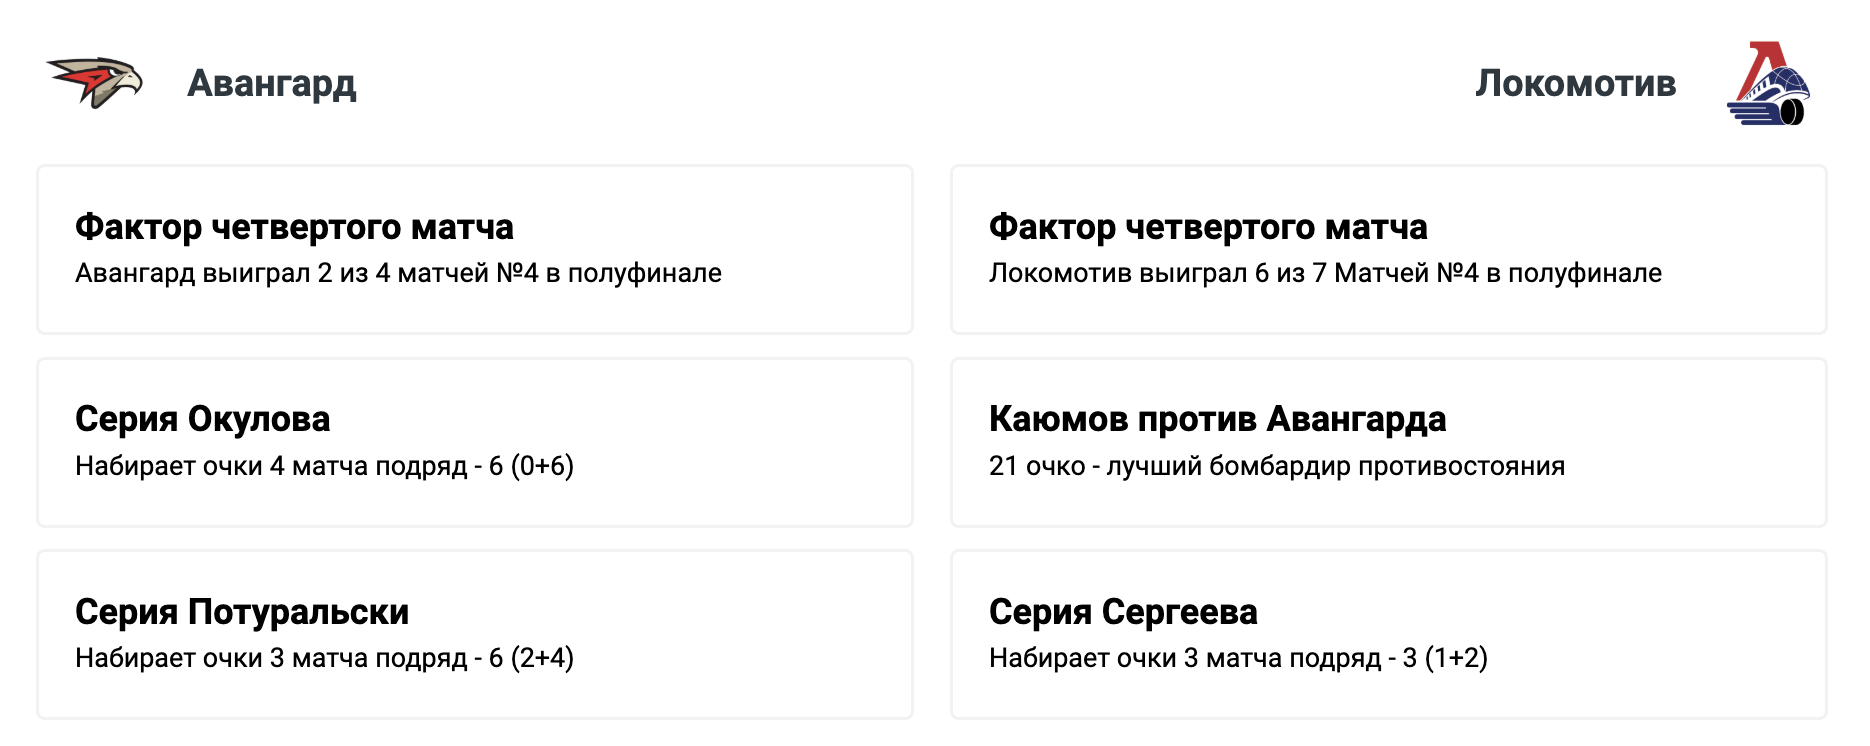Click Okulov's '6 (0+6)' points stat
This screenshot has width=1870, height=746.
[x=531, y=466]
